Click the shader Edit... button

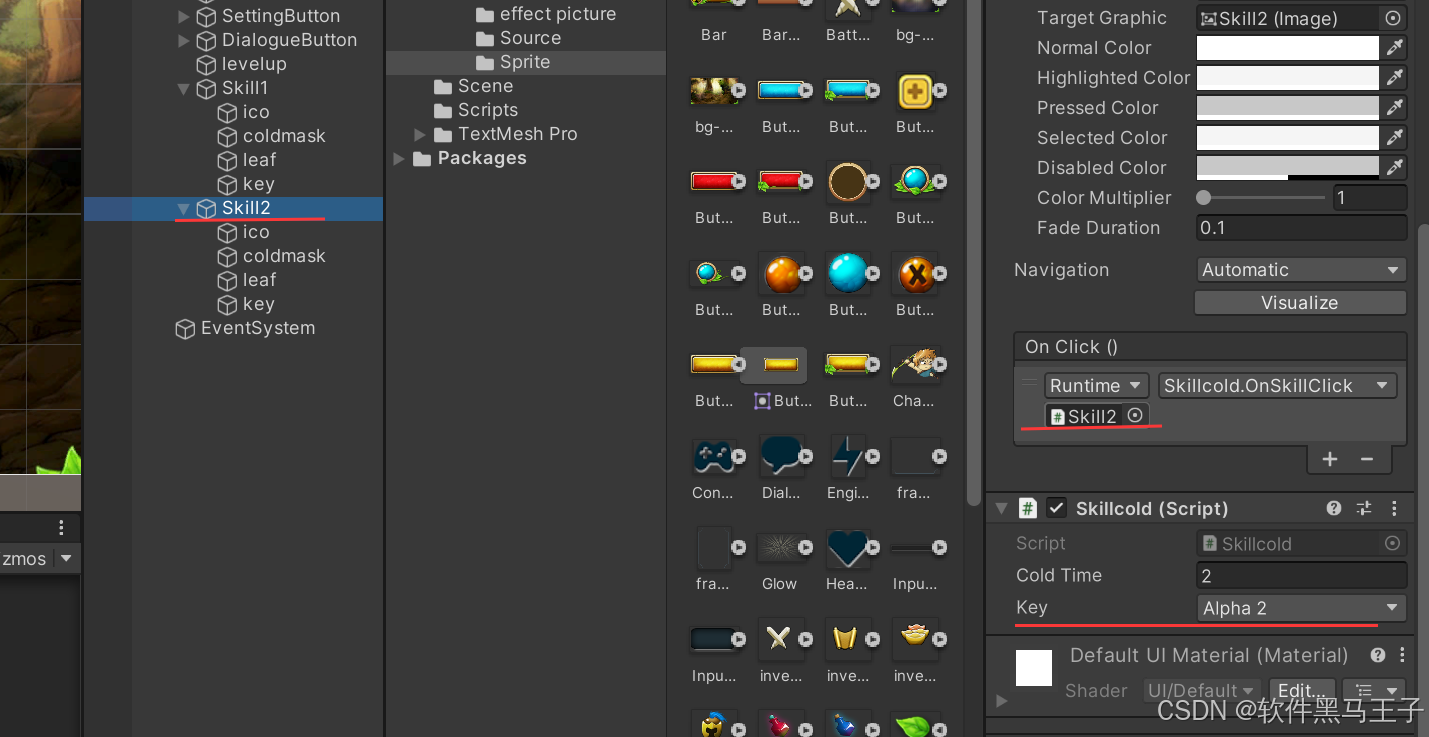pos(1302,691)
